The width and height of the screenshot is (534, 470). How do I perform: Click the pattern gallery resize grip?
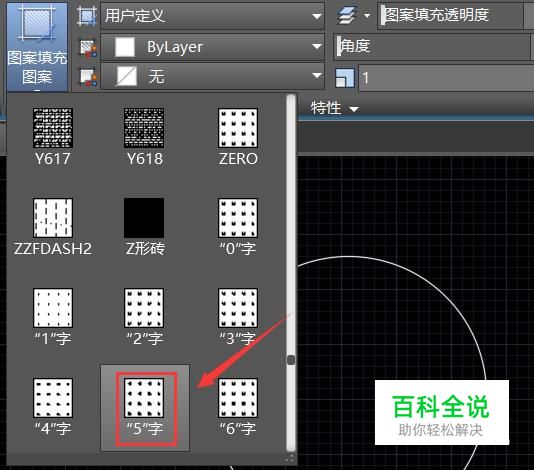289,458
